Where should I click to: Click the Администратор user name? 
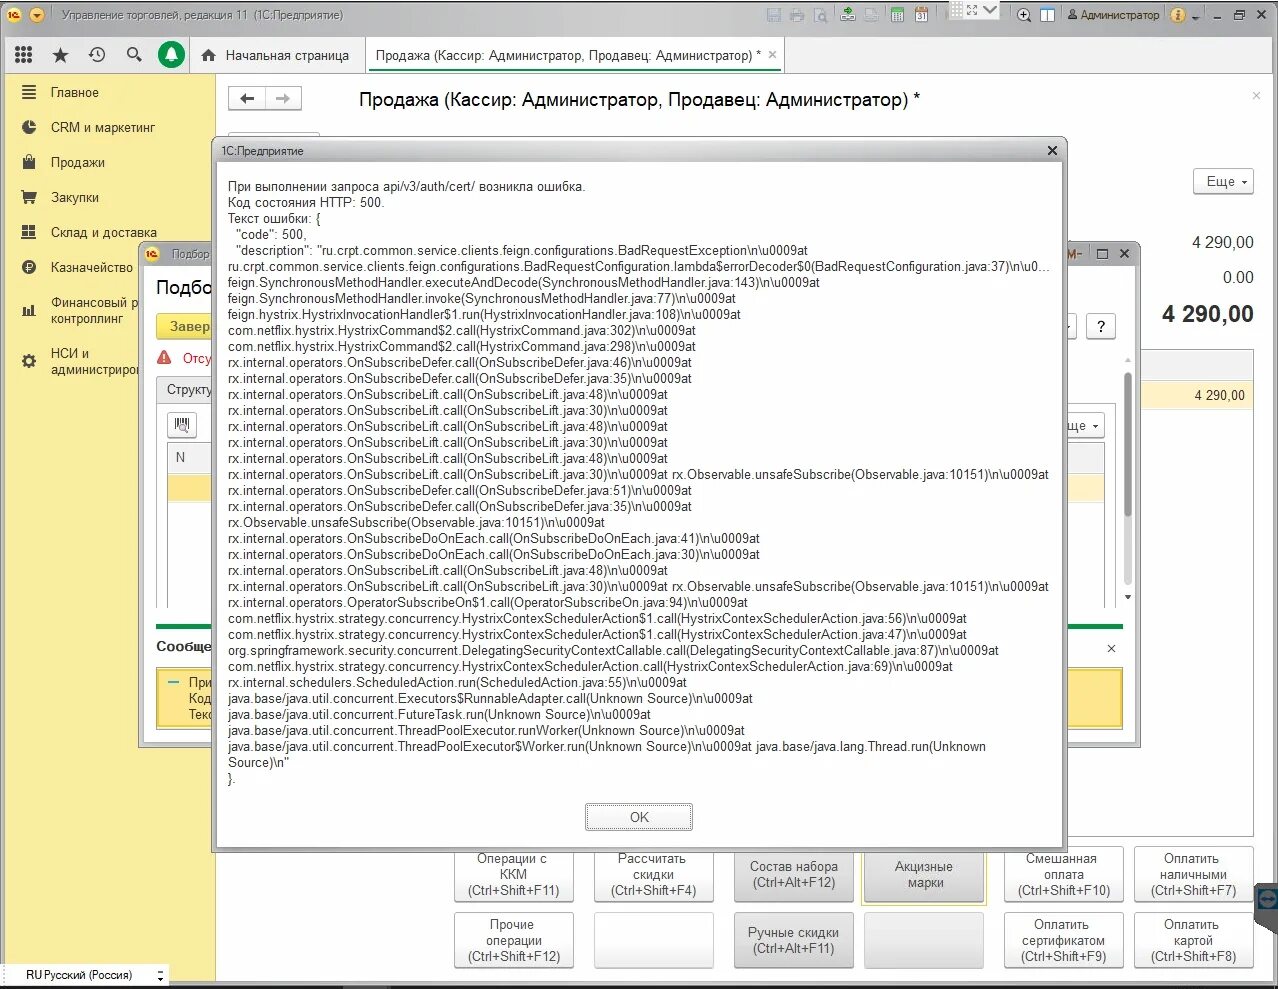point(1113,15)
